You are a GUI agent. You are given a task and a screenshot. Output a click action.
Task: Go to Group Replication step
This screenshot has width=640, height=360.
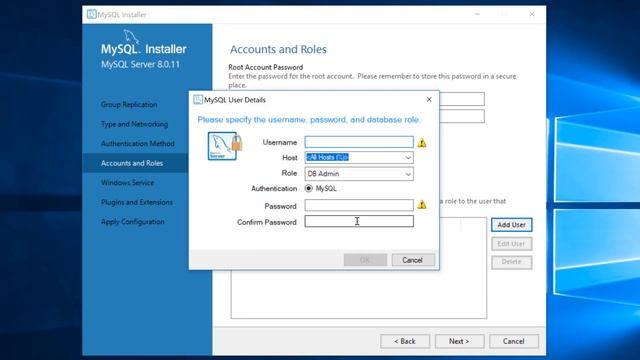tap(129, 104)
